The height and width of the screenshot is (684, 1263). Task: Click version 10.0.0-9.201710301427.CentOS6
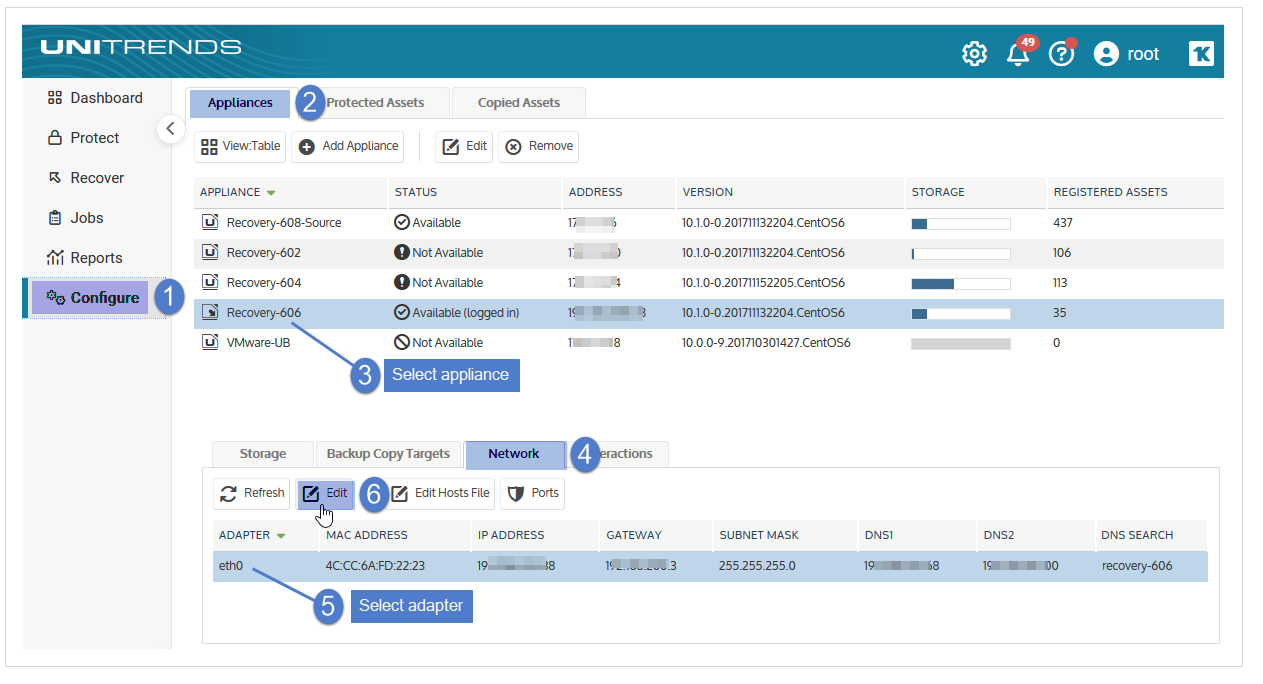[766, 343]
